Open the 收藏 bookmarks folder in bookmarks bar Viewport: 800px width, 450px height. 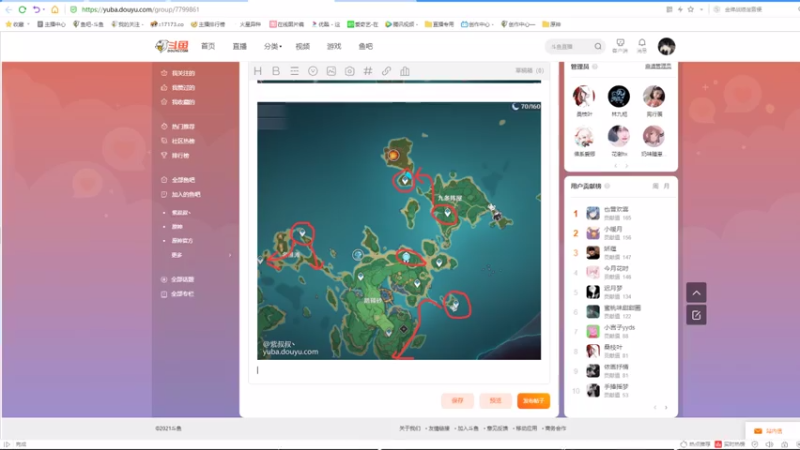[x=16, y=24]
